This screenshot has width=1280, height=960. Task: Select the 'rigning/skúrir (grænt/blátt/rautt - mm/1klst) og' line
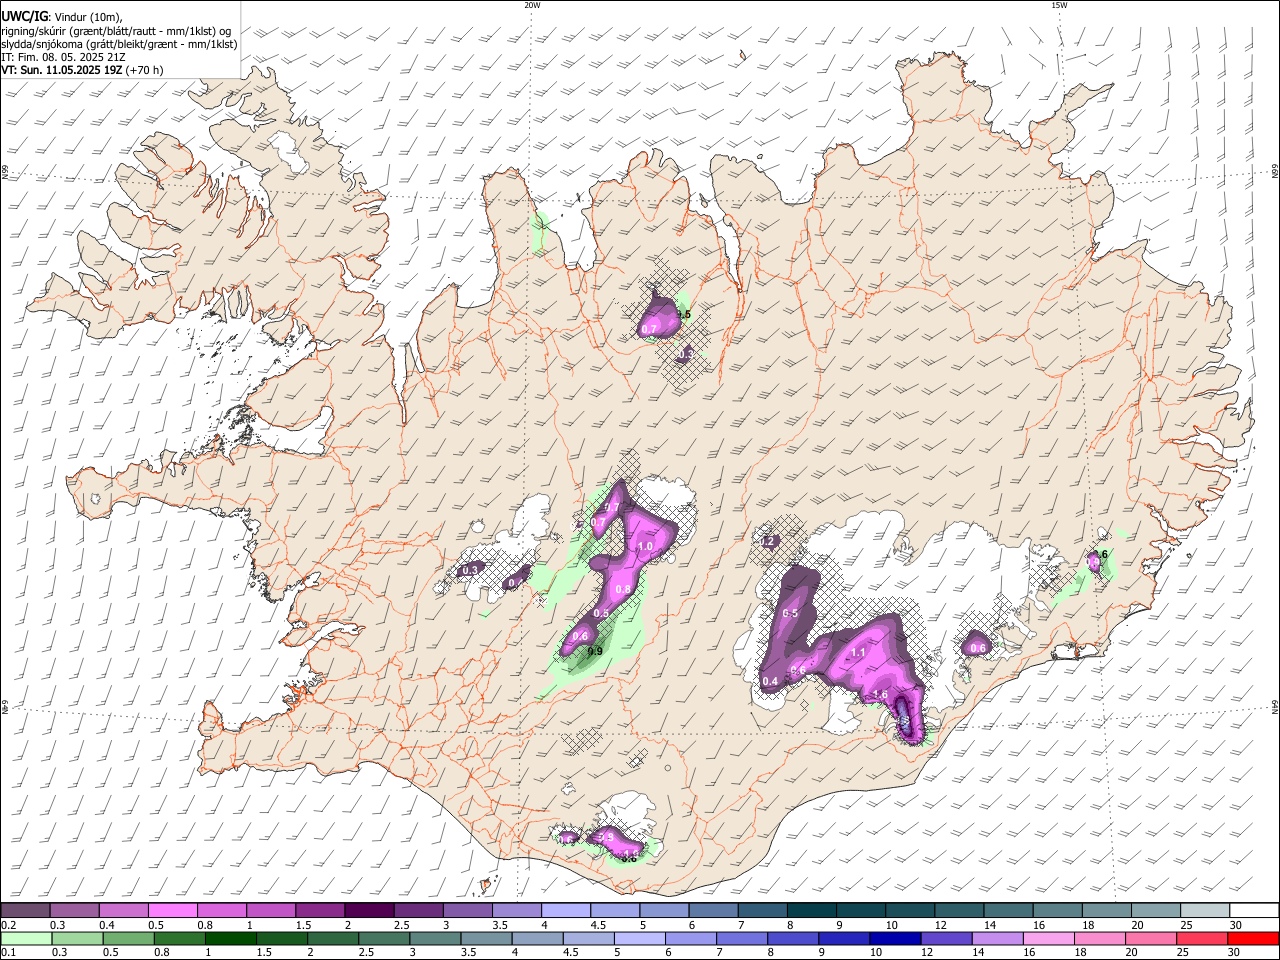coord(117,31)
